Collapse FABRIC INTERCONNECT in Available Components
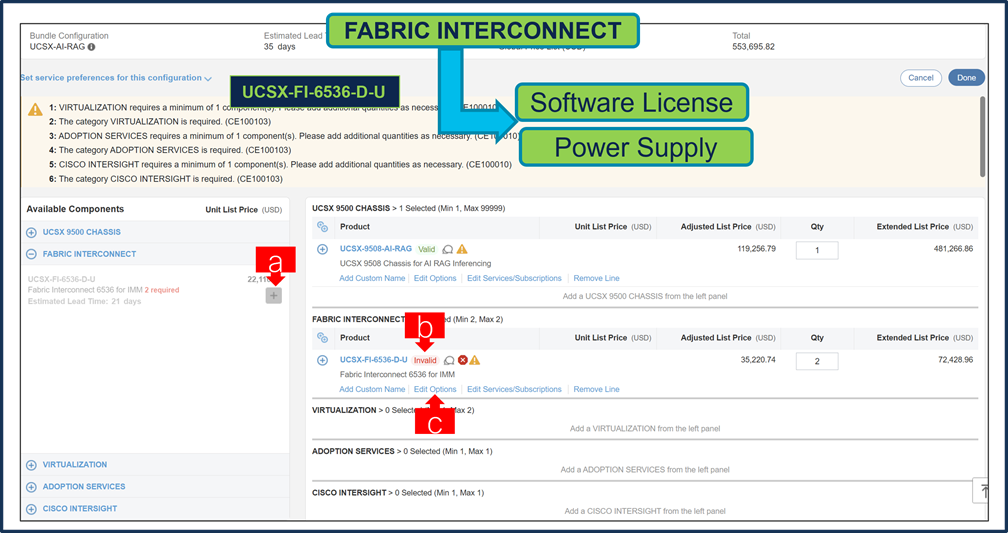Screen dimensions: 1008x533 tap(31, 255)
